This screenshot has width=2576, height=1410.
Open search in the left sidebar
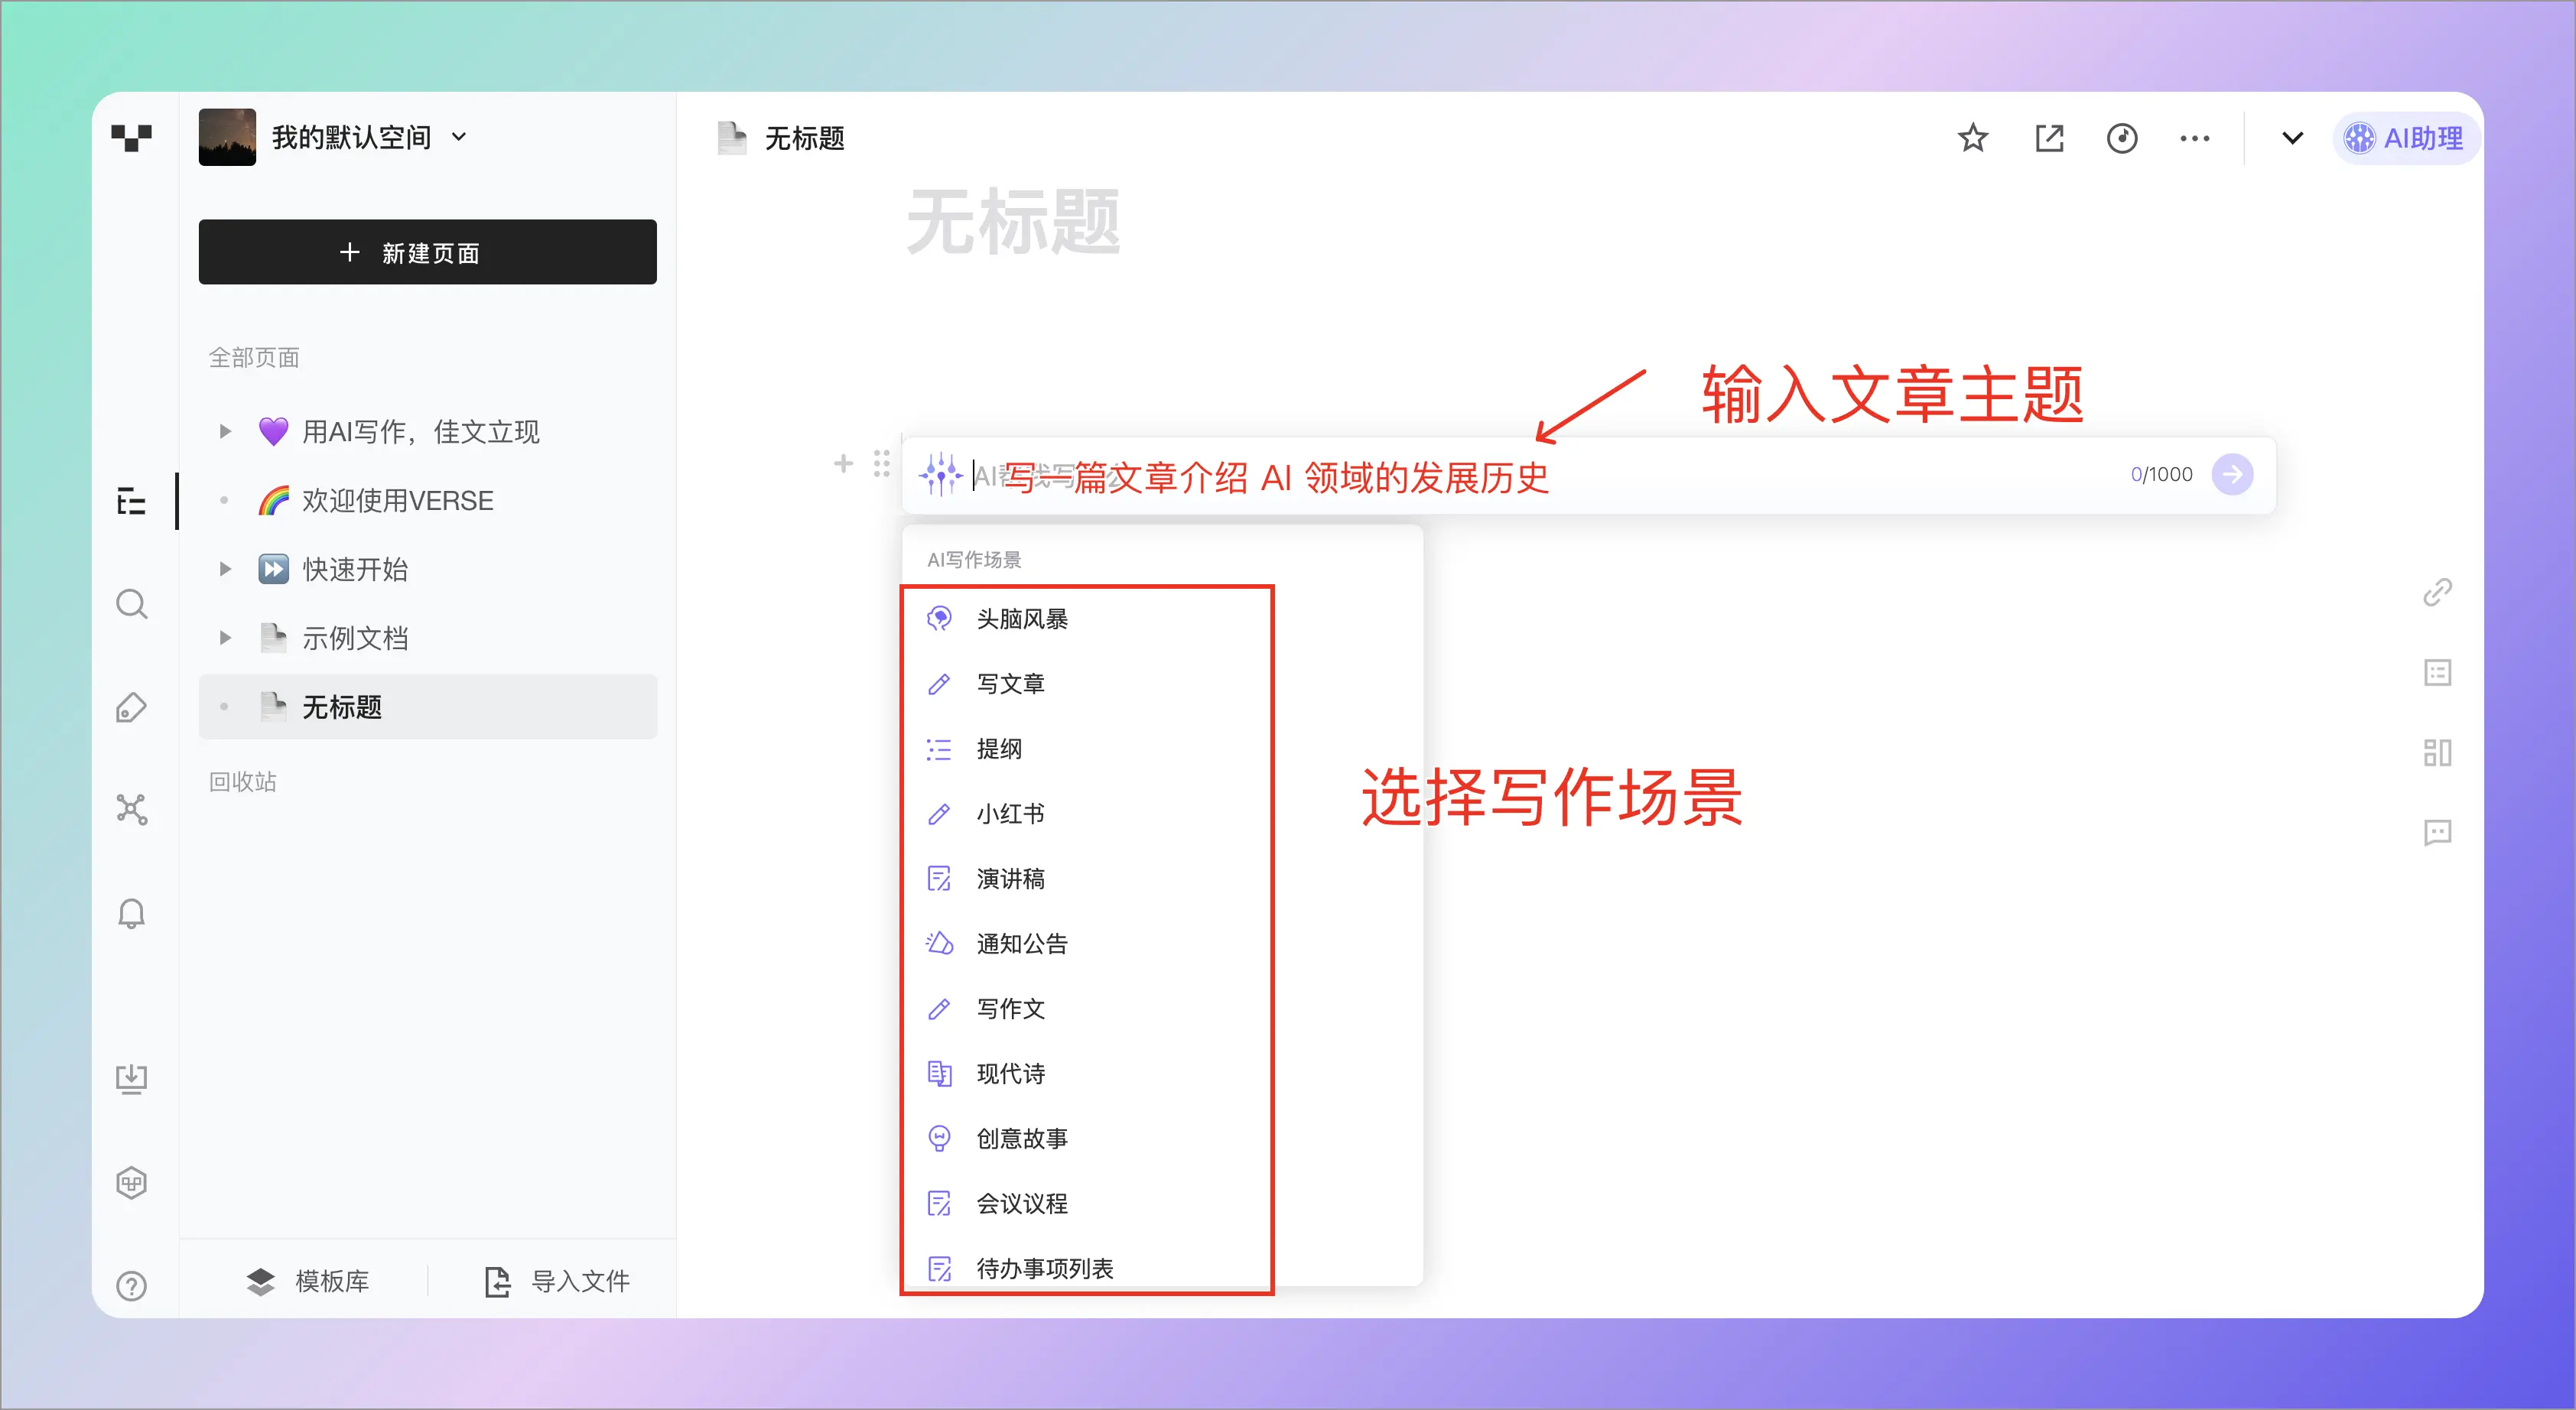pyautogui.click(x=131, y=604)
